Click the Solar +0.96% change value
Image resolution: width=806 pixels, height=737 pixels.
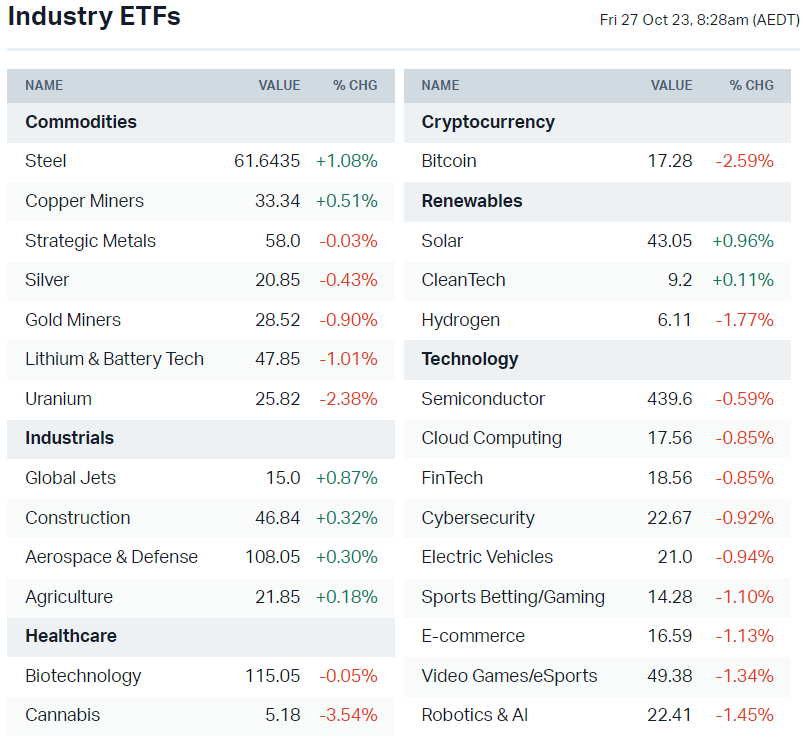point(742,241)
